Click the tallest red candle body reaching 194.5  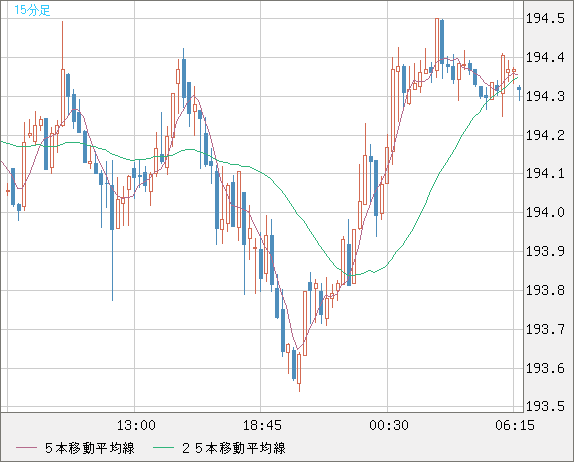(x=437, y=44)
